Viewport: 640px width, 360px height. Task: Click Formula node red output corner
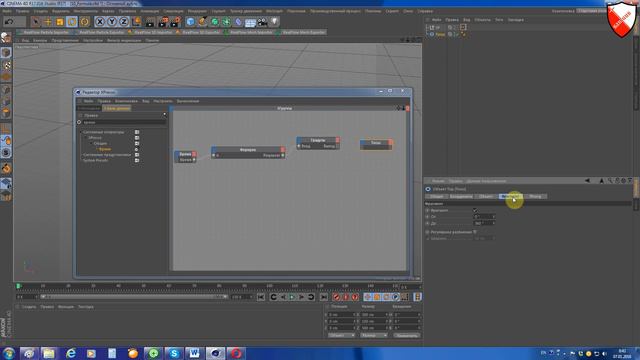[282, 150]
